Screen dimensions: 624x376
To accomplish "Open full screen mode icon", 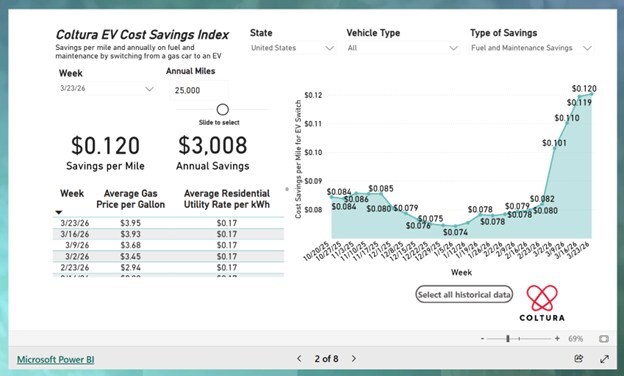I will pos(604,359).
